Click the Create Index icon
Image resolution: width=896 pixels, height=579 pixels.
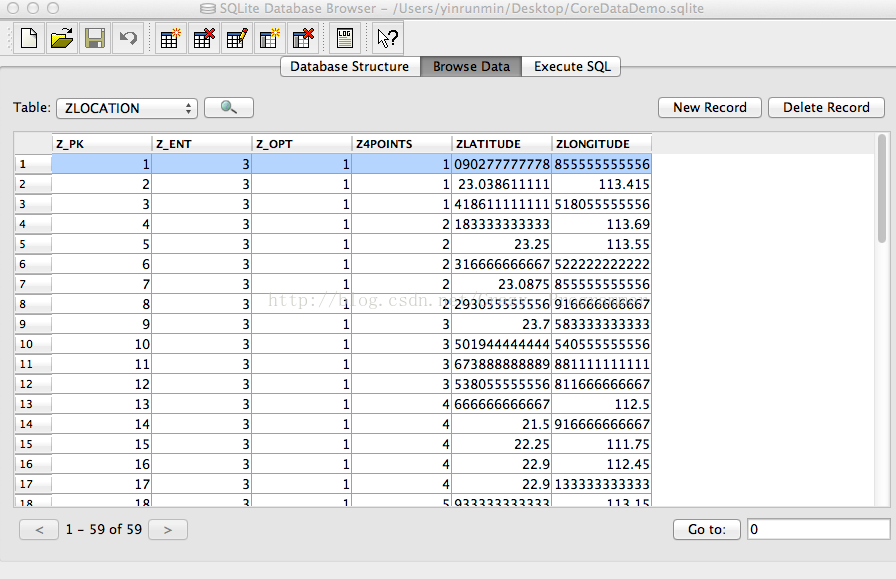(x=270, y=38)
